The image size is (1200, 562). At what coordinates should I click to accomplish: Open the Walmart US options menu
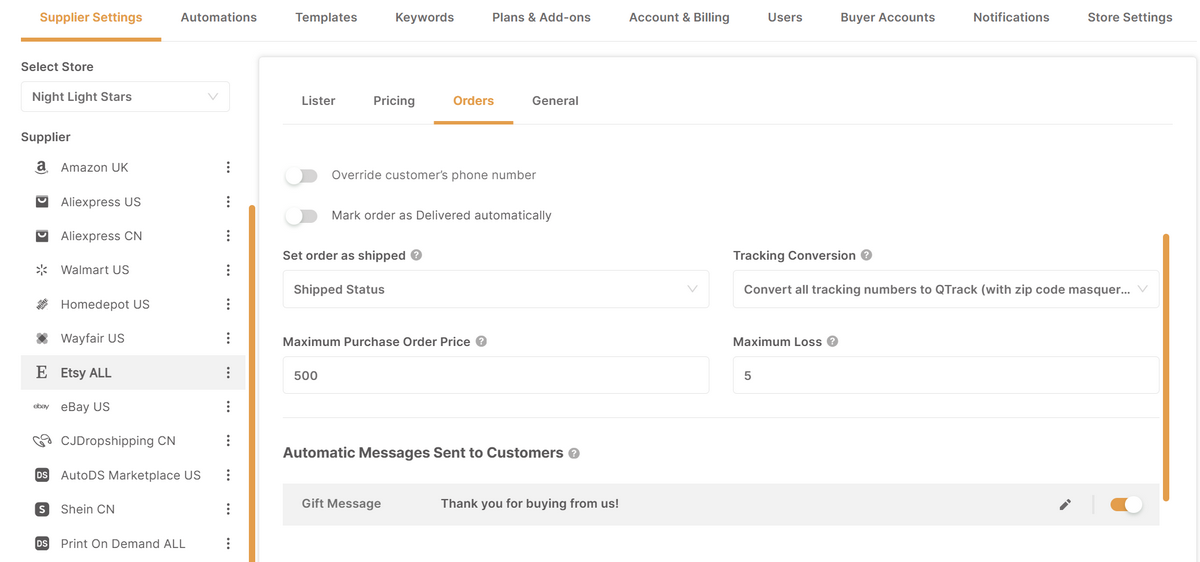(x=228, y=270)
